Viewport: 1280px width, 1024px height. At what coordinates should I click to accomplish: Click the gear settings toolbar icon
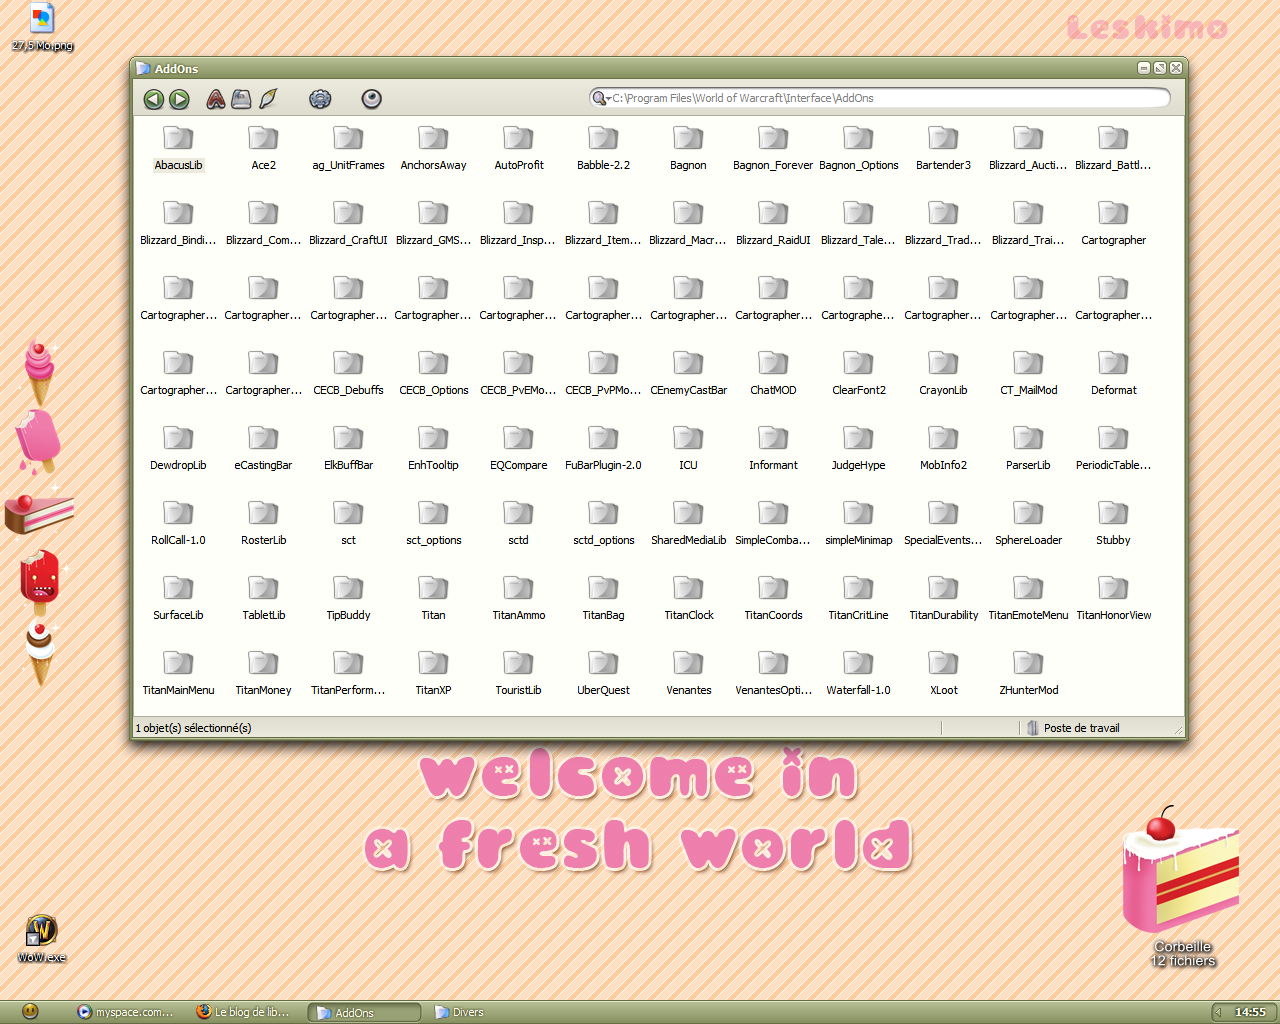[320, 99]
